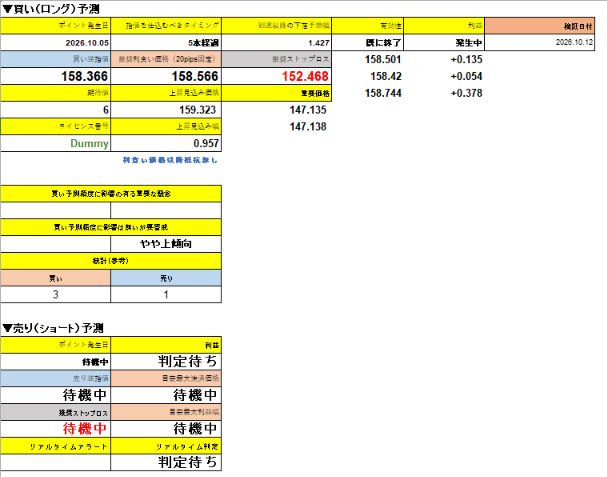Select the 147.135 price value
Image resolution: width=607 pixels, height=477 pixels.
click(x=308, y=110)
